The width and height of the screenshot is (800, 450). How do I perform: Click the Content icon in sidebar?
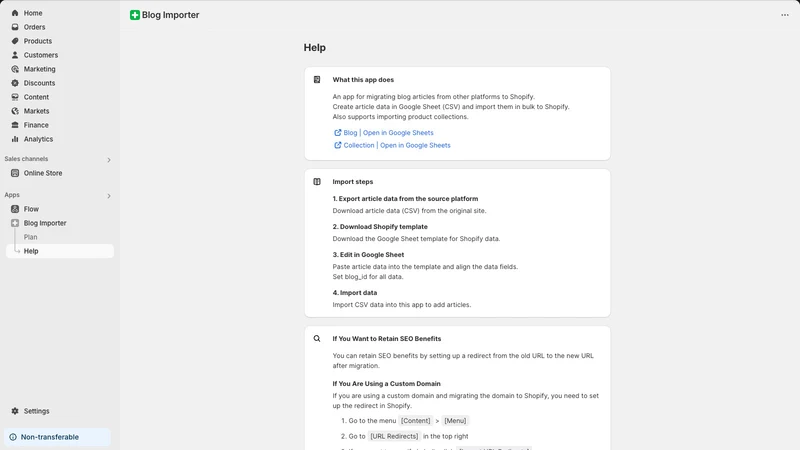pyautogui.click(x=15, y=97)
